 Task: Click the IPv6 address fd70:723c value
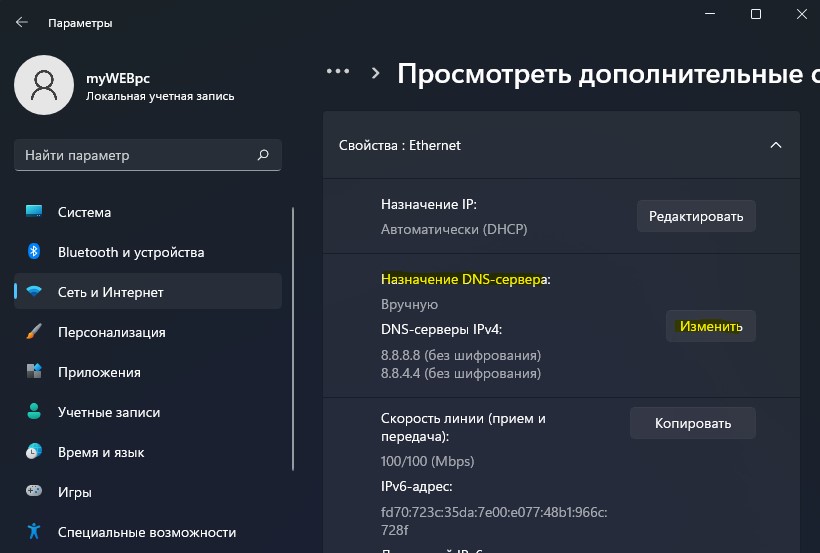coord(494,521)
